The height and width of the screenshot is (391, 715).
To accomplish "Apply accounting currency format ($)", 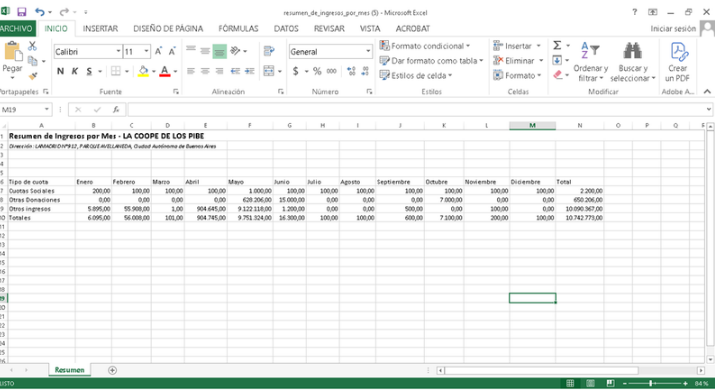I will [x=295, y=71].
